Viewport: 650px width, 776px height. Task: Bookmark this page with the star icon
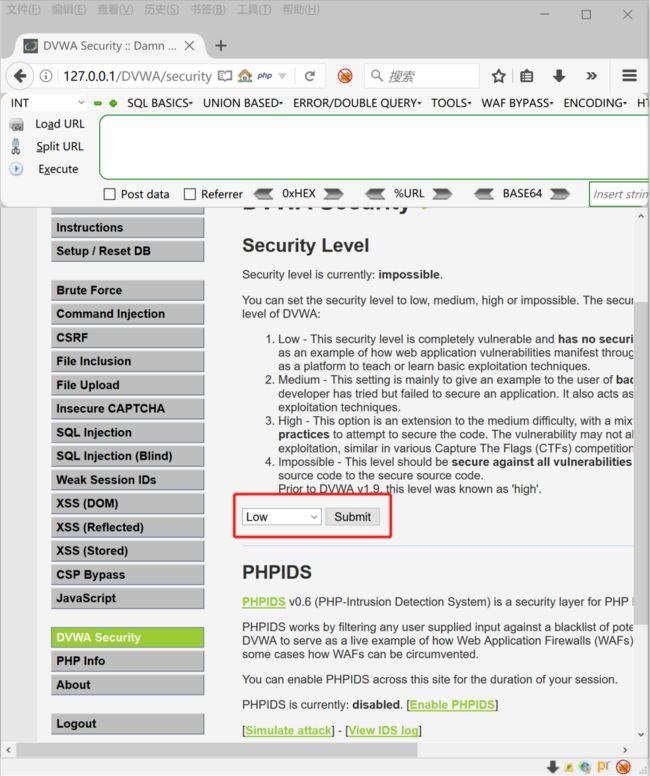click(x=499, y=76)
